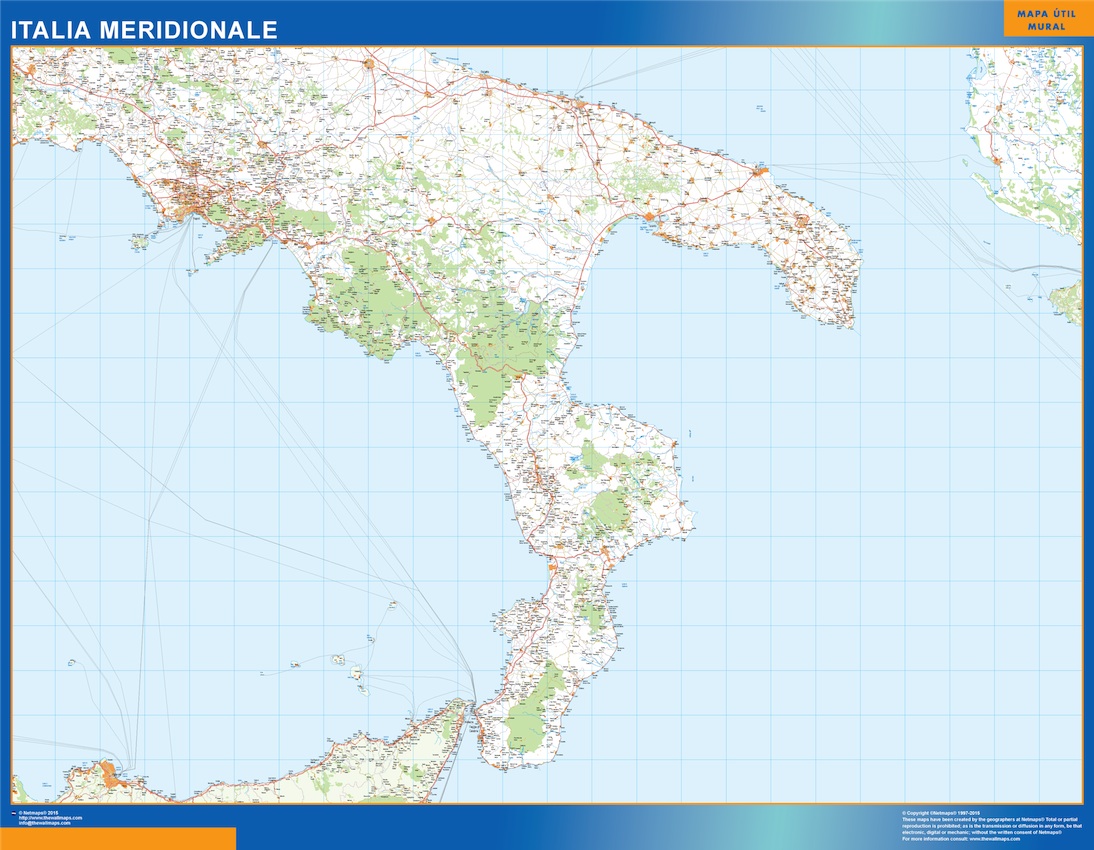Screen dimensions: 1094x850
Task: Click the 'Mapa Útil Mural' orange badge
Action: [x=1048, y=19]
